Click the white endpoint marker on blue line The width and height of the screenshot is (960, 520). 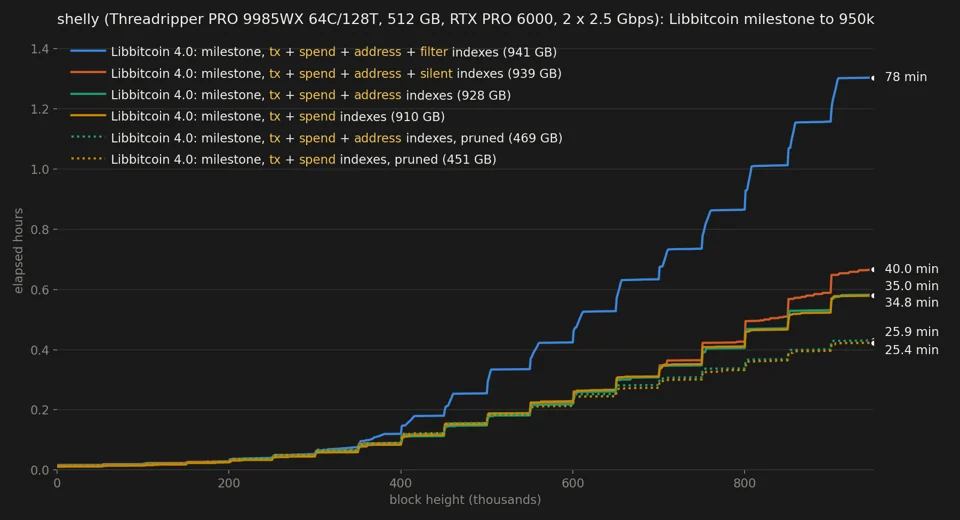pyautogui.click(x=873, y=78)
